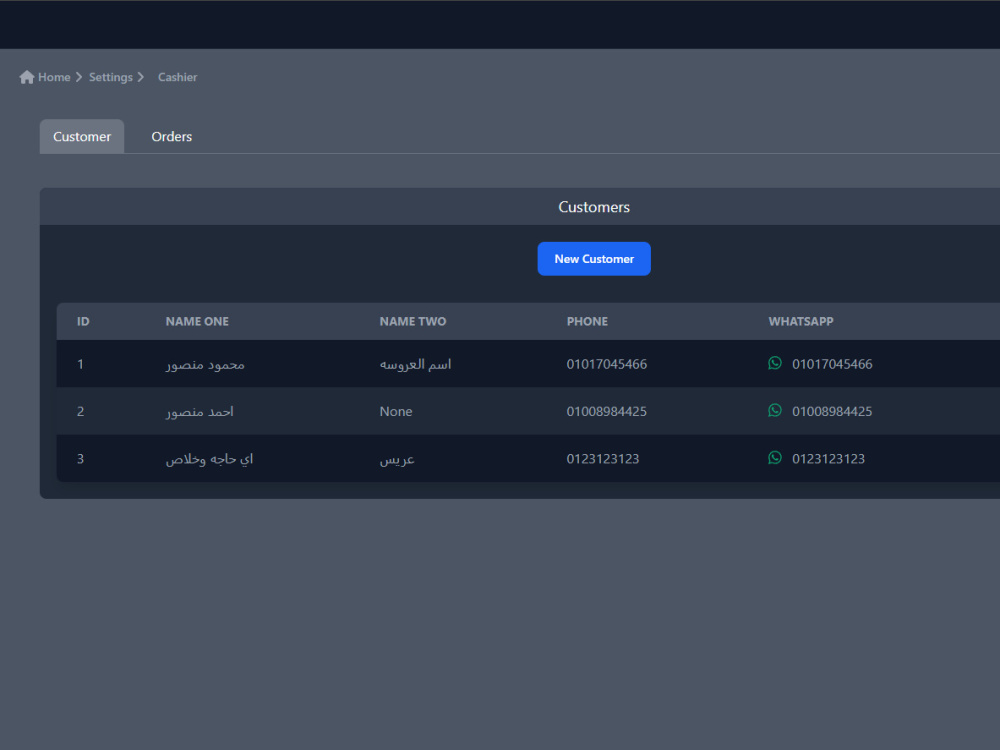
Task: Click WhatsApp number 0123123123
Action: 828,459
